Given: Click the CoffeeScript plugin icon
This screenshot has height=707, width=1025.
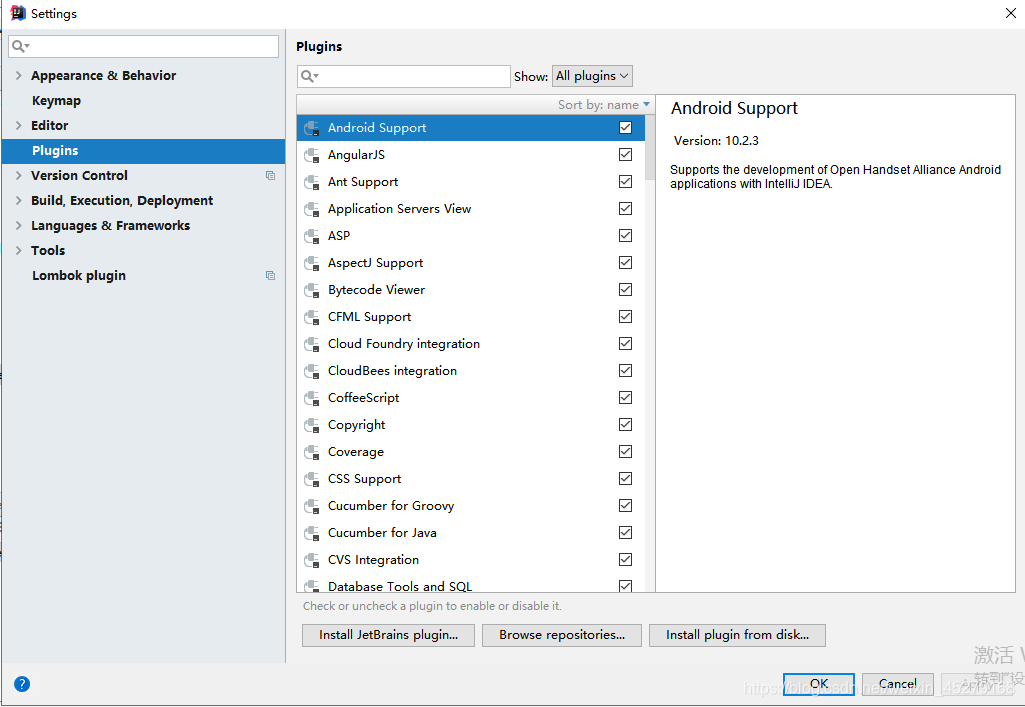Looking at the screenshot, I should click(312, 398).
